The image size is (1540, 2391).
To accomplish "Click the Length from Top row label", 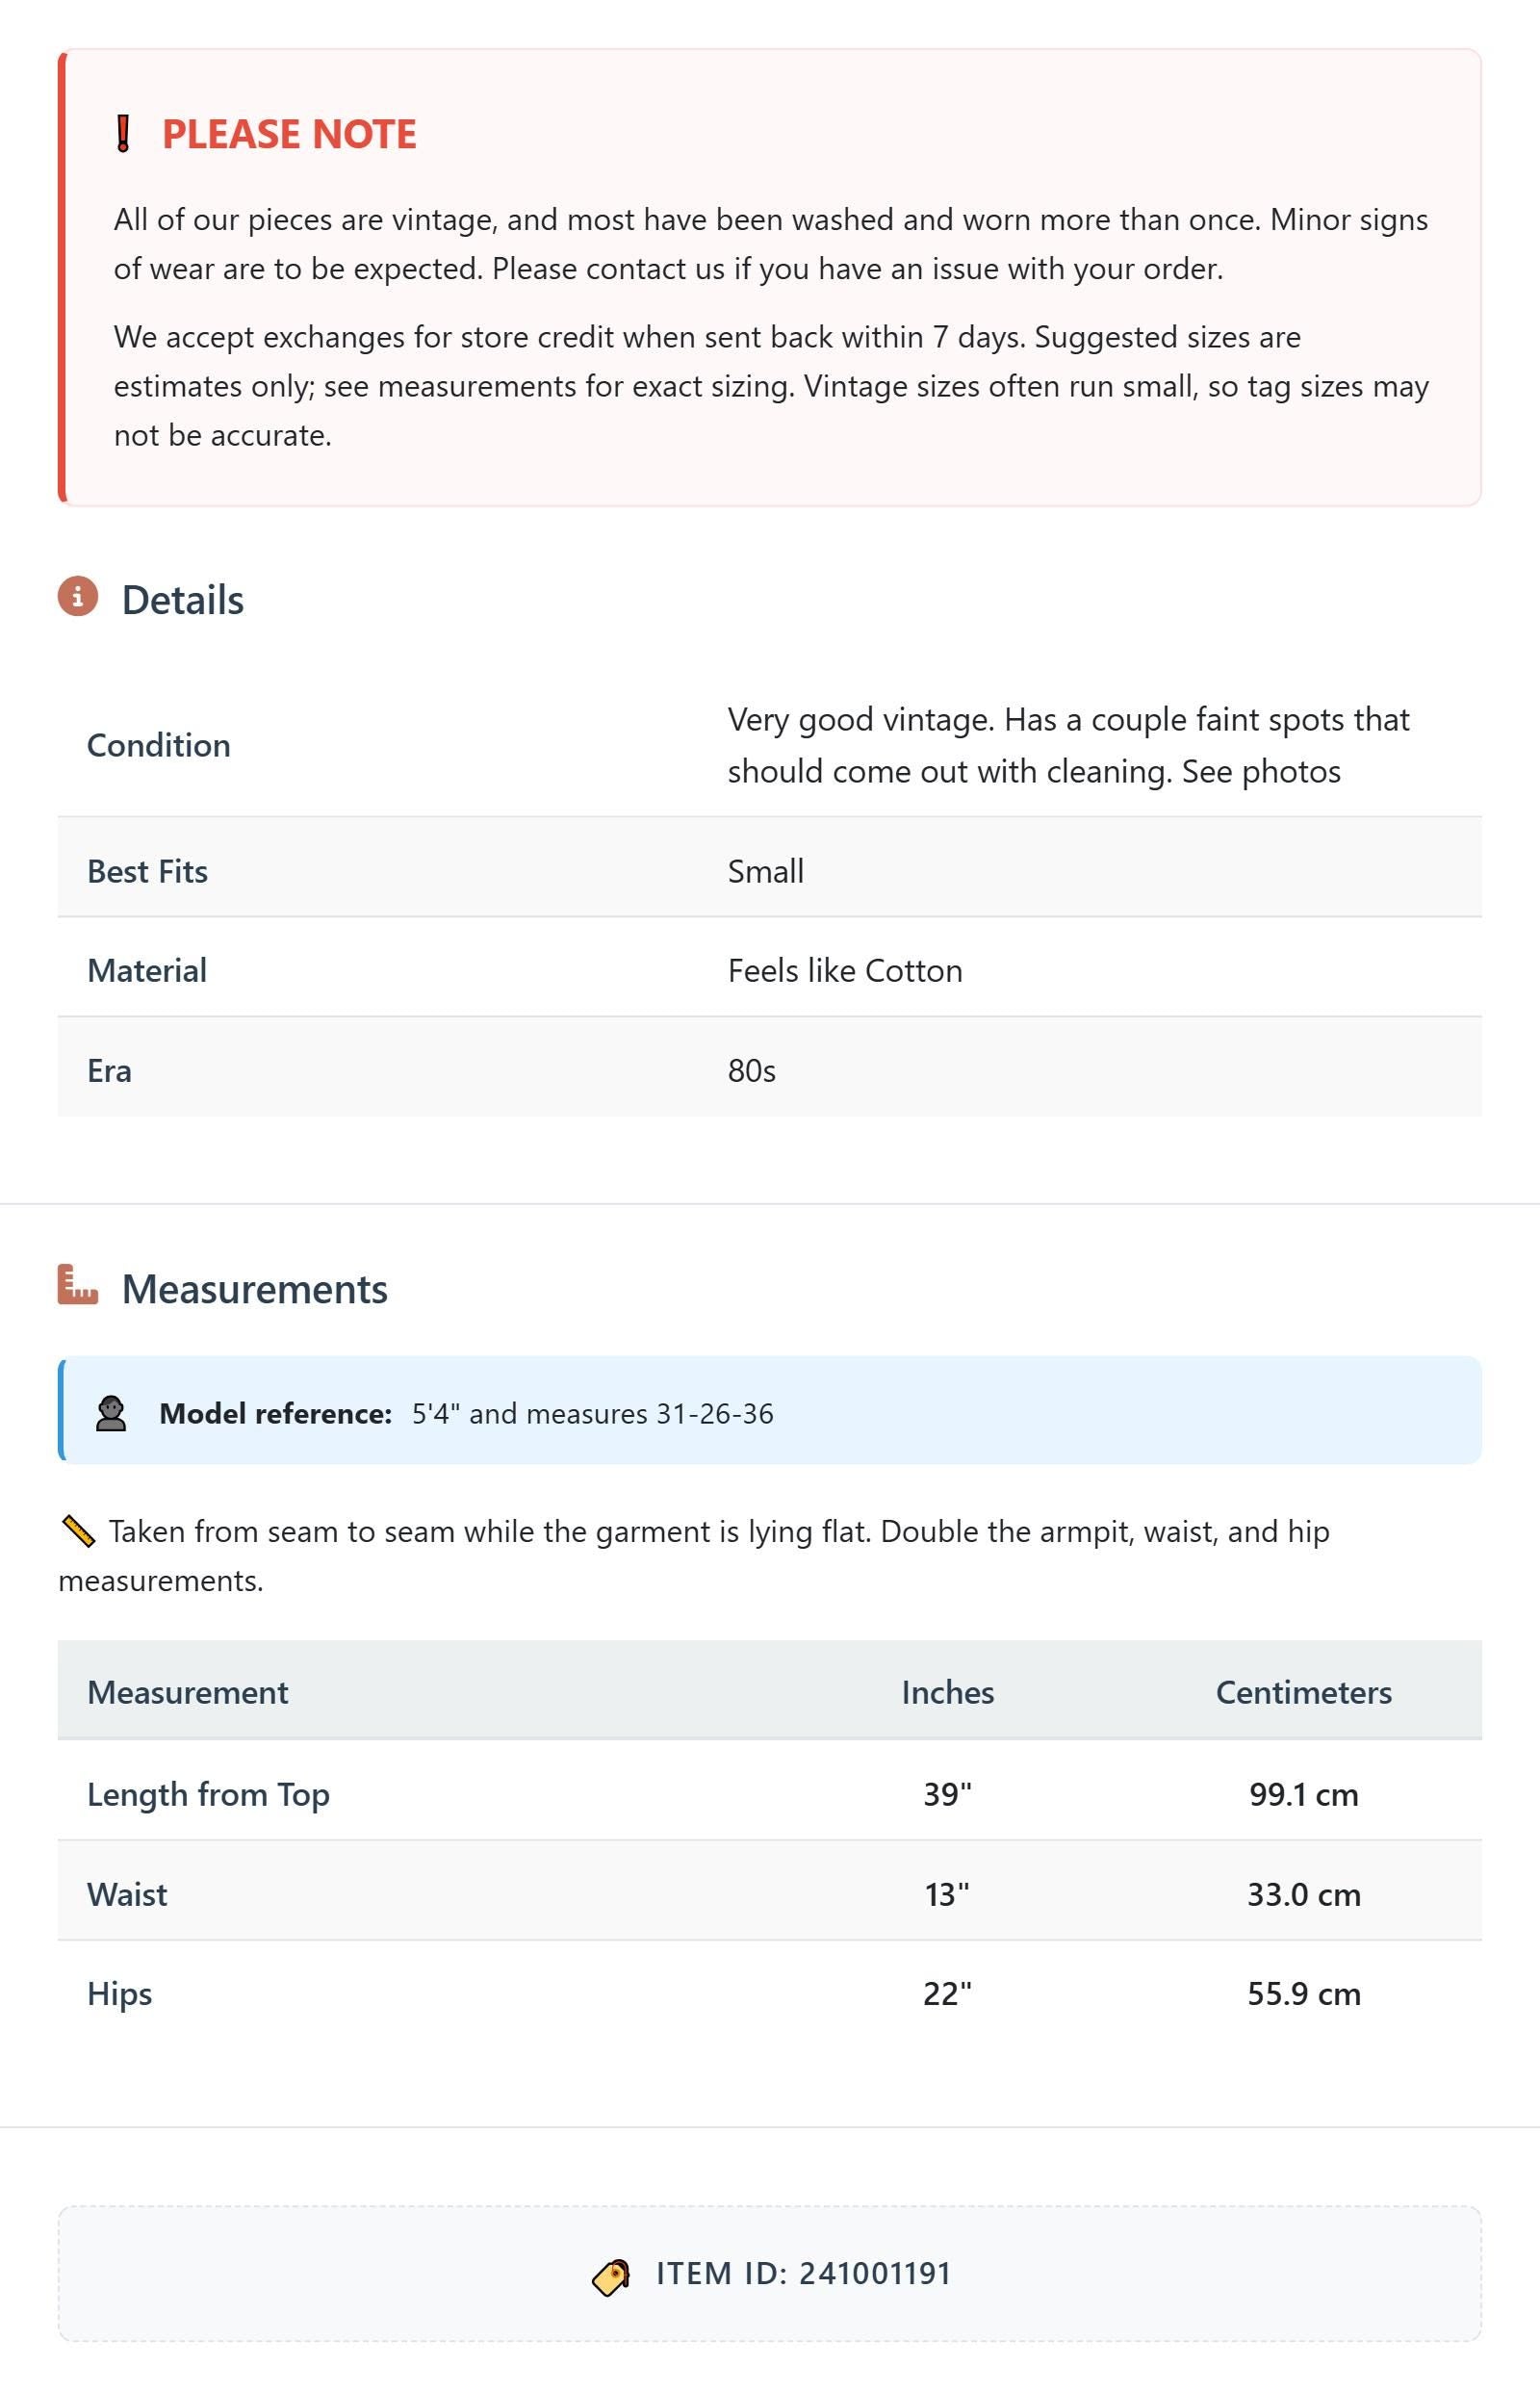I will (209, 1794).
